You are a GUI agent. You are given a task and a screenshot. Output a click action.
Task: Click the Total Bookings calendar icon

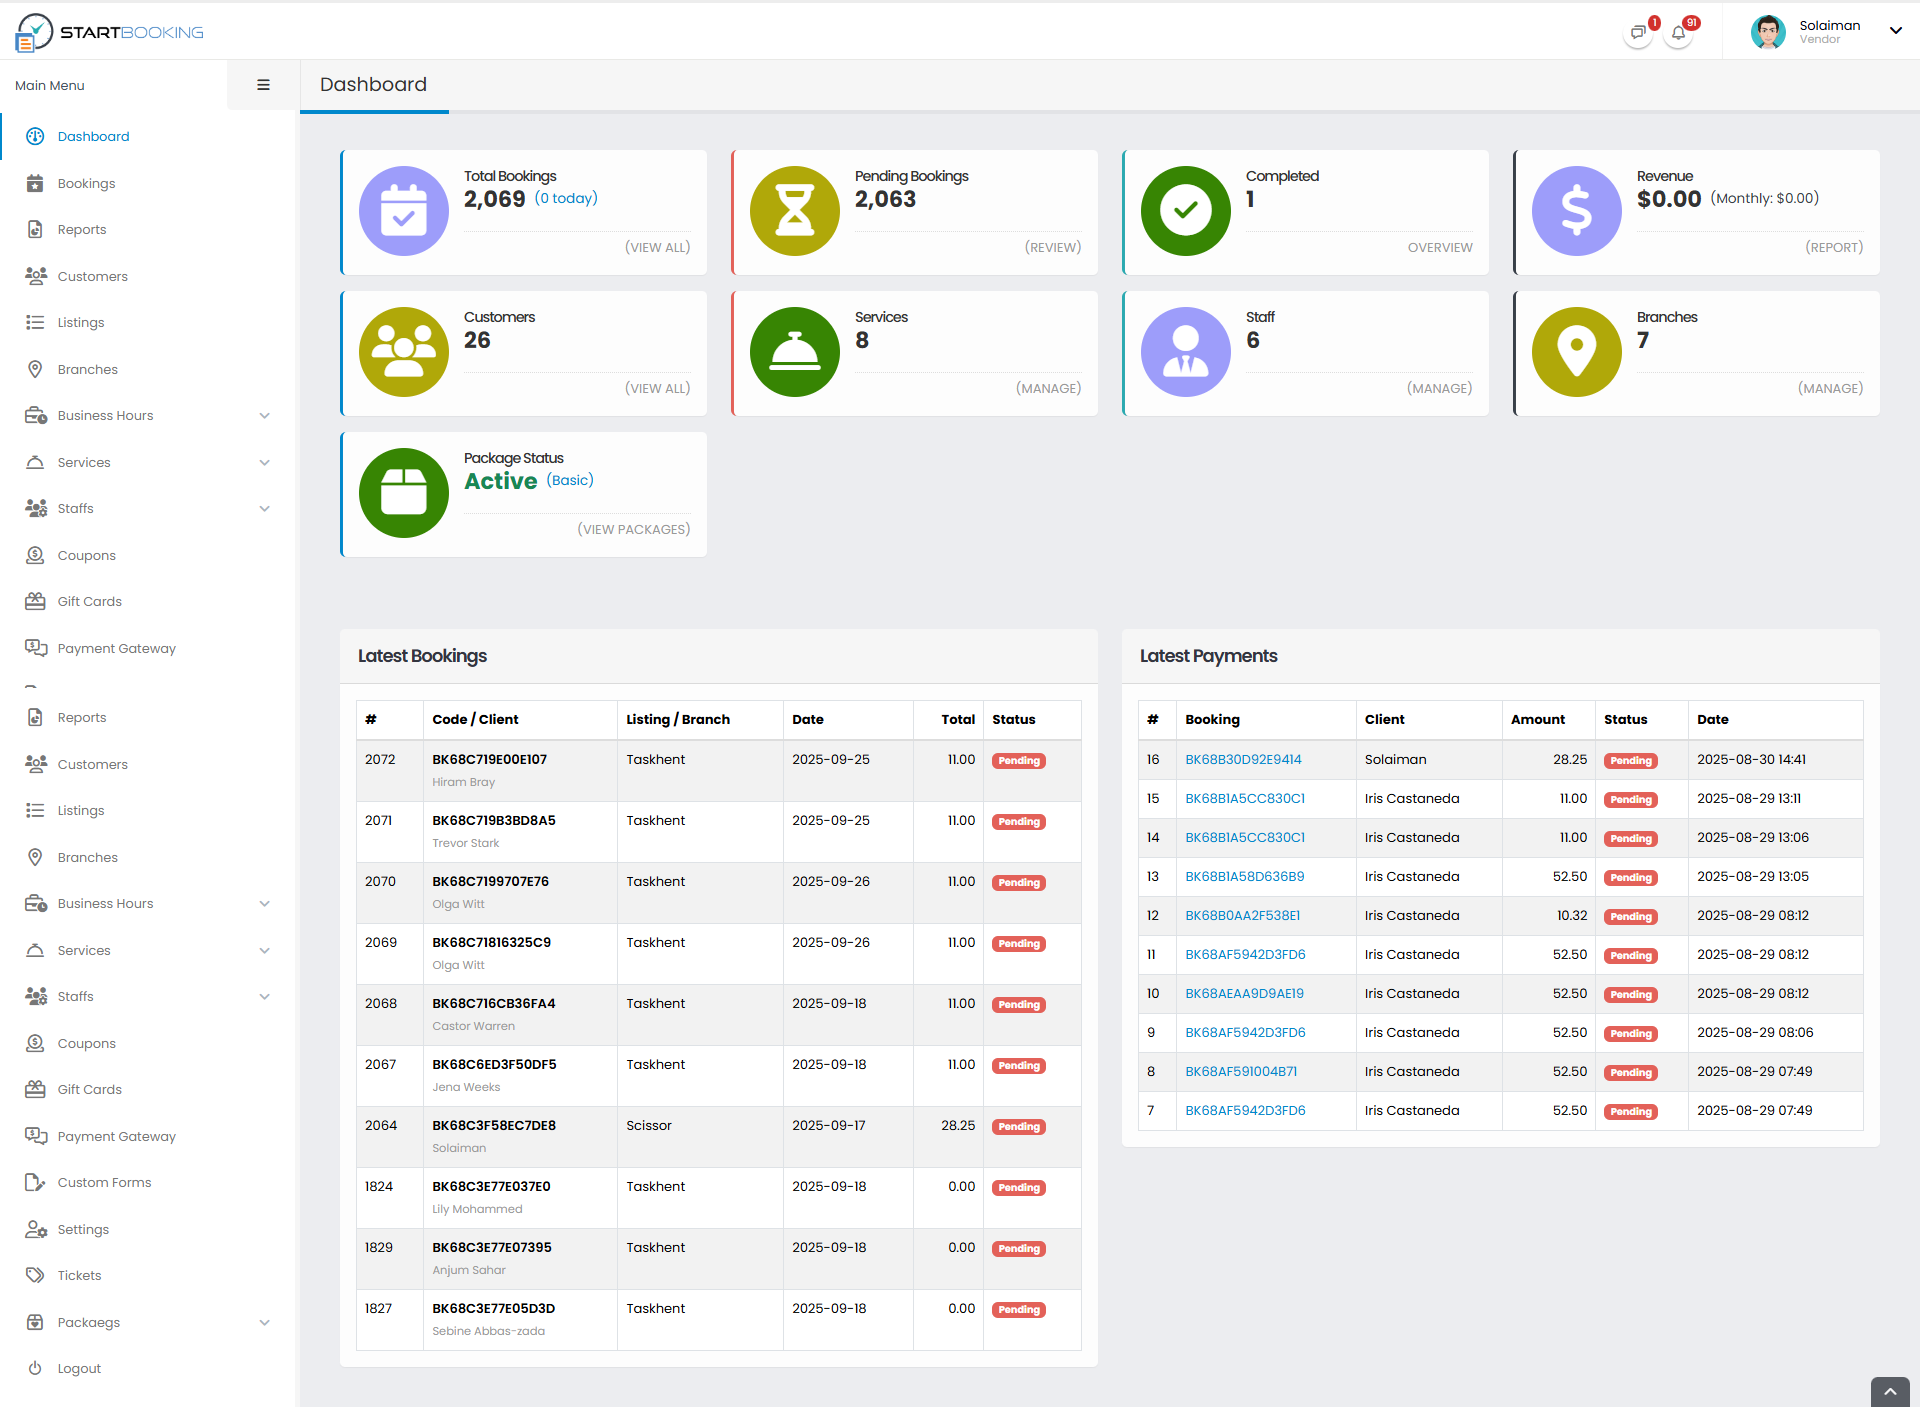click(x=404, y=211)
